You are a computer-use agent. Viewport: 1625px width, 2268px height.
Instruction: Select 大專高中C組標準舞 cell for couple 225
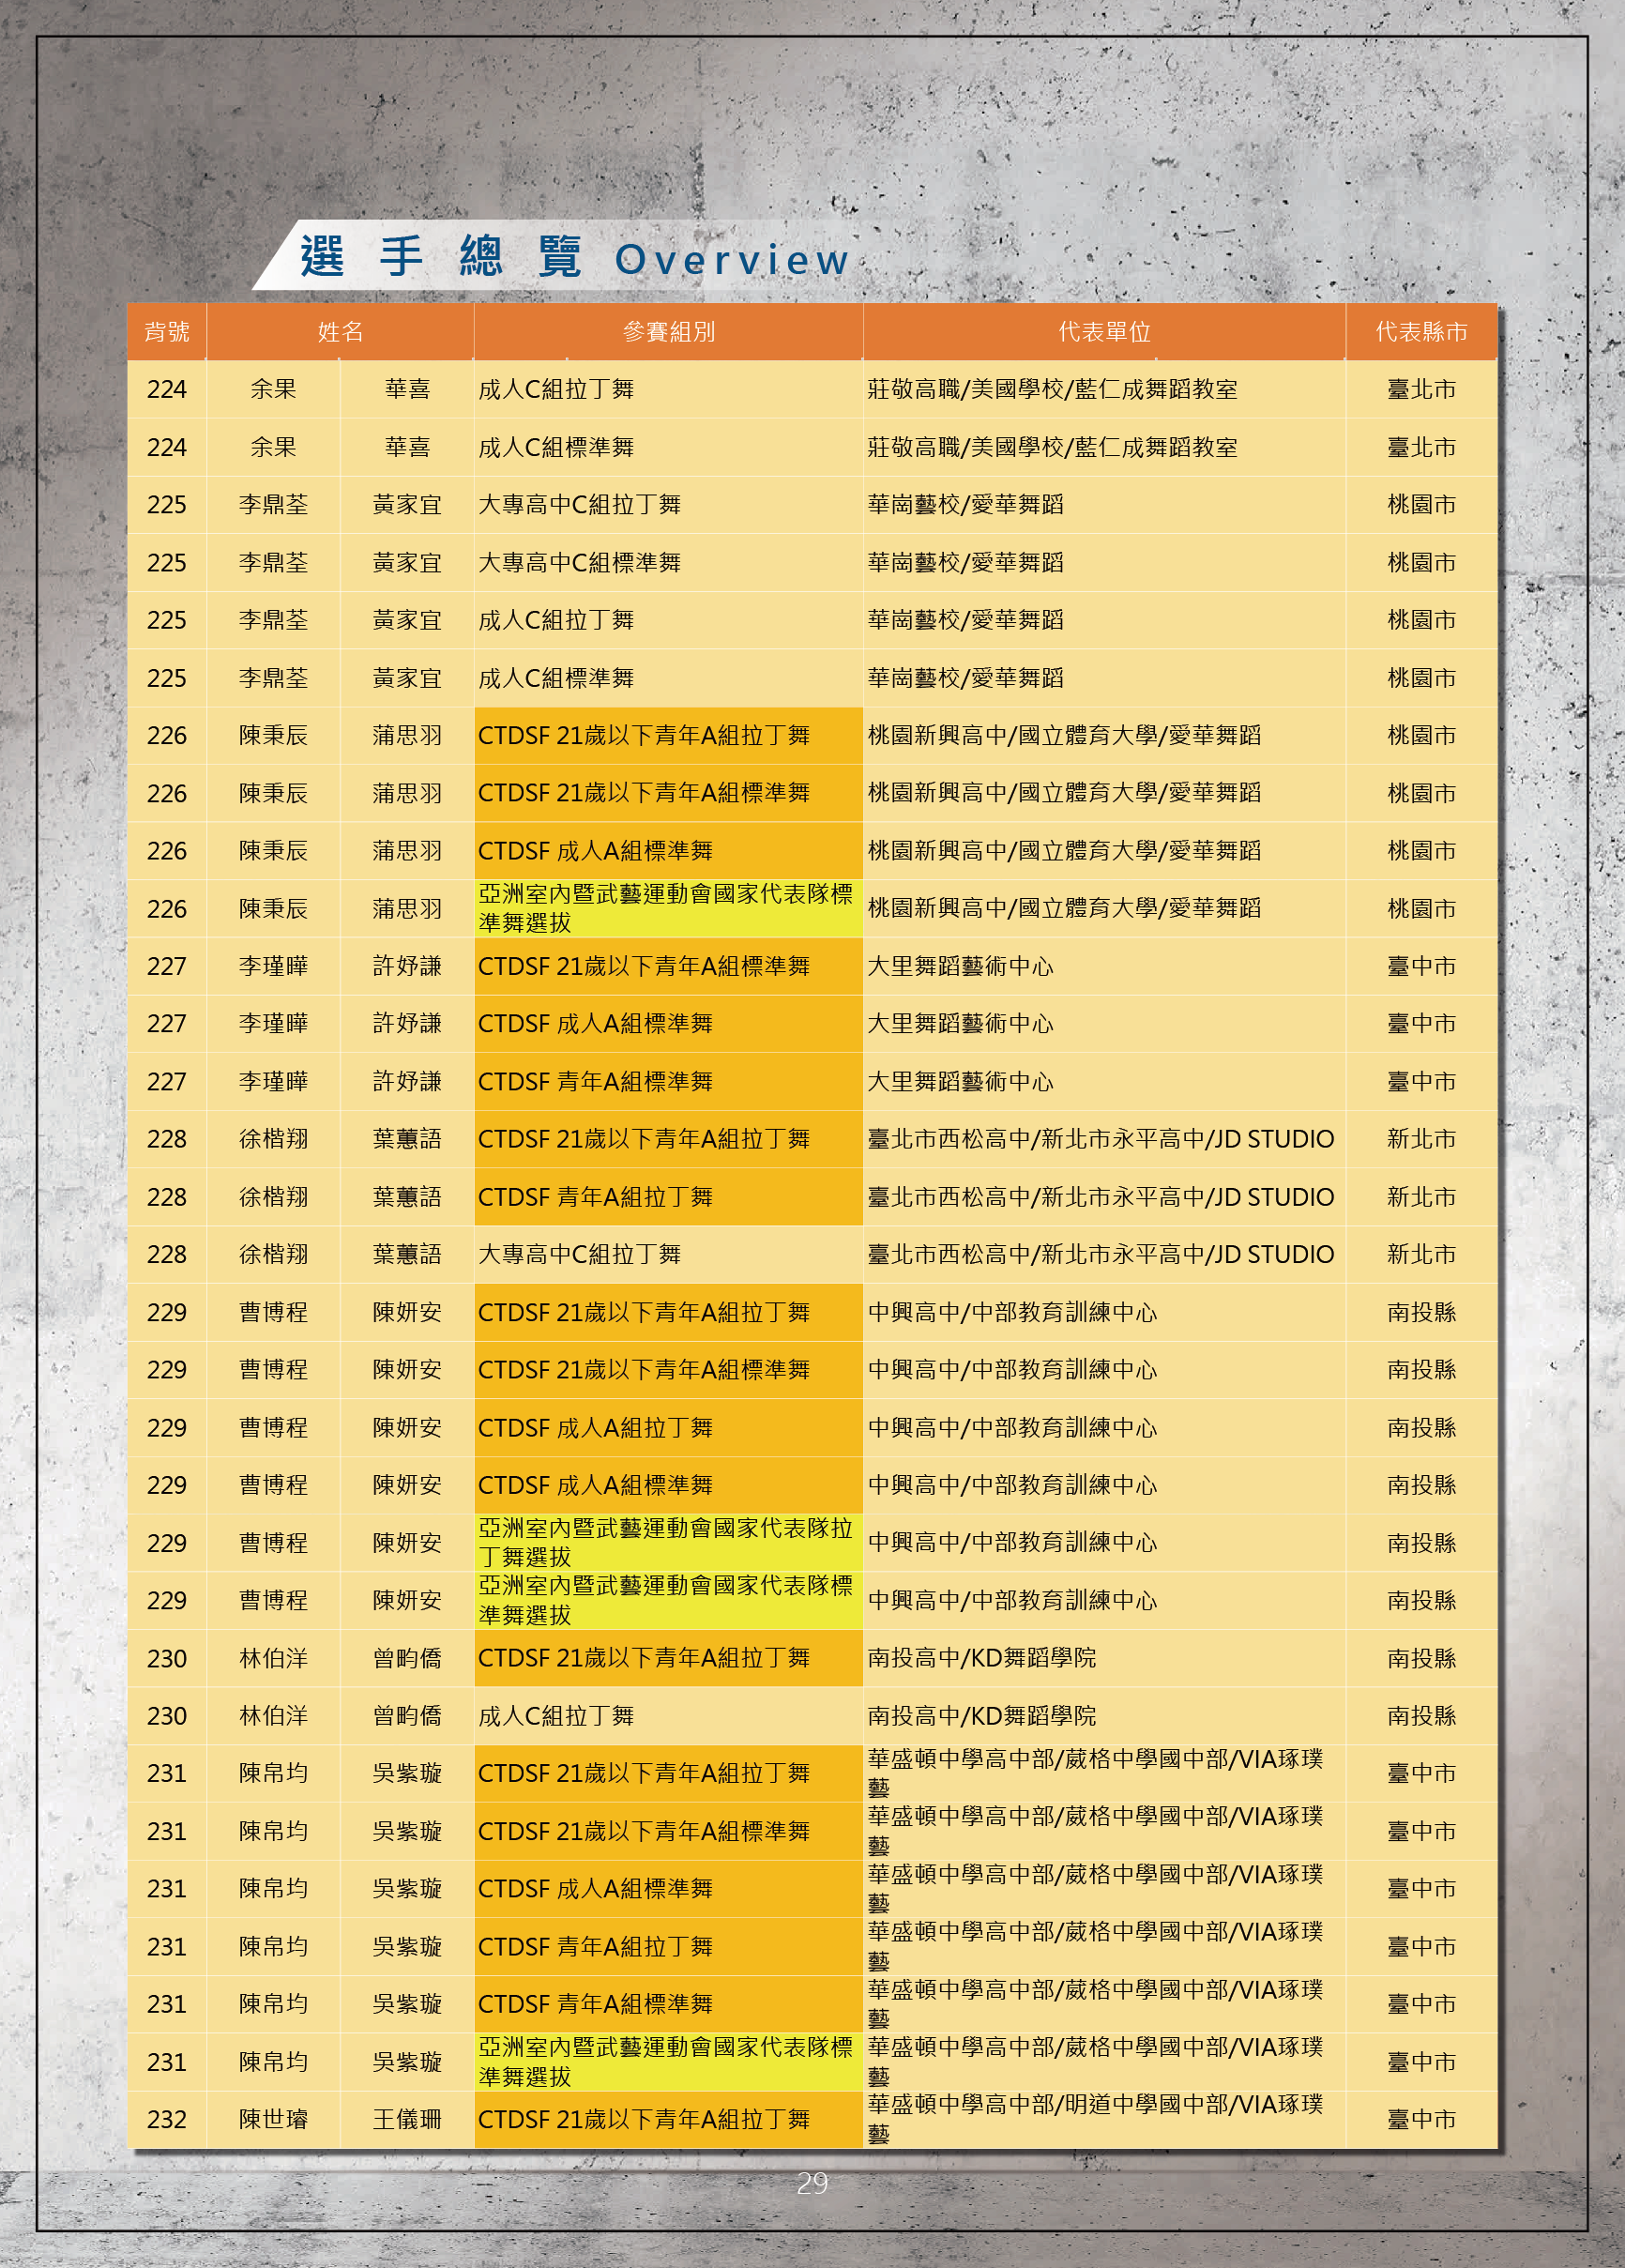click(668, 562)
